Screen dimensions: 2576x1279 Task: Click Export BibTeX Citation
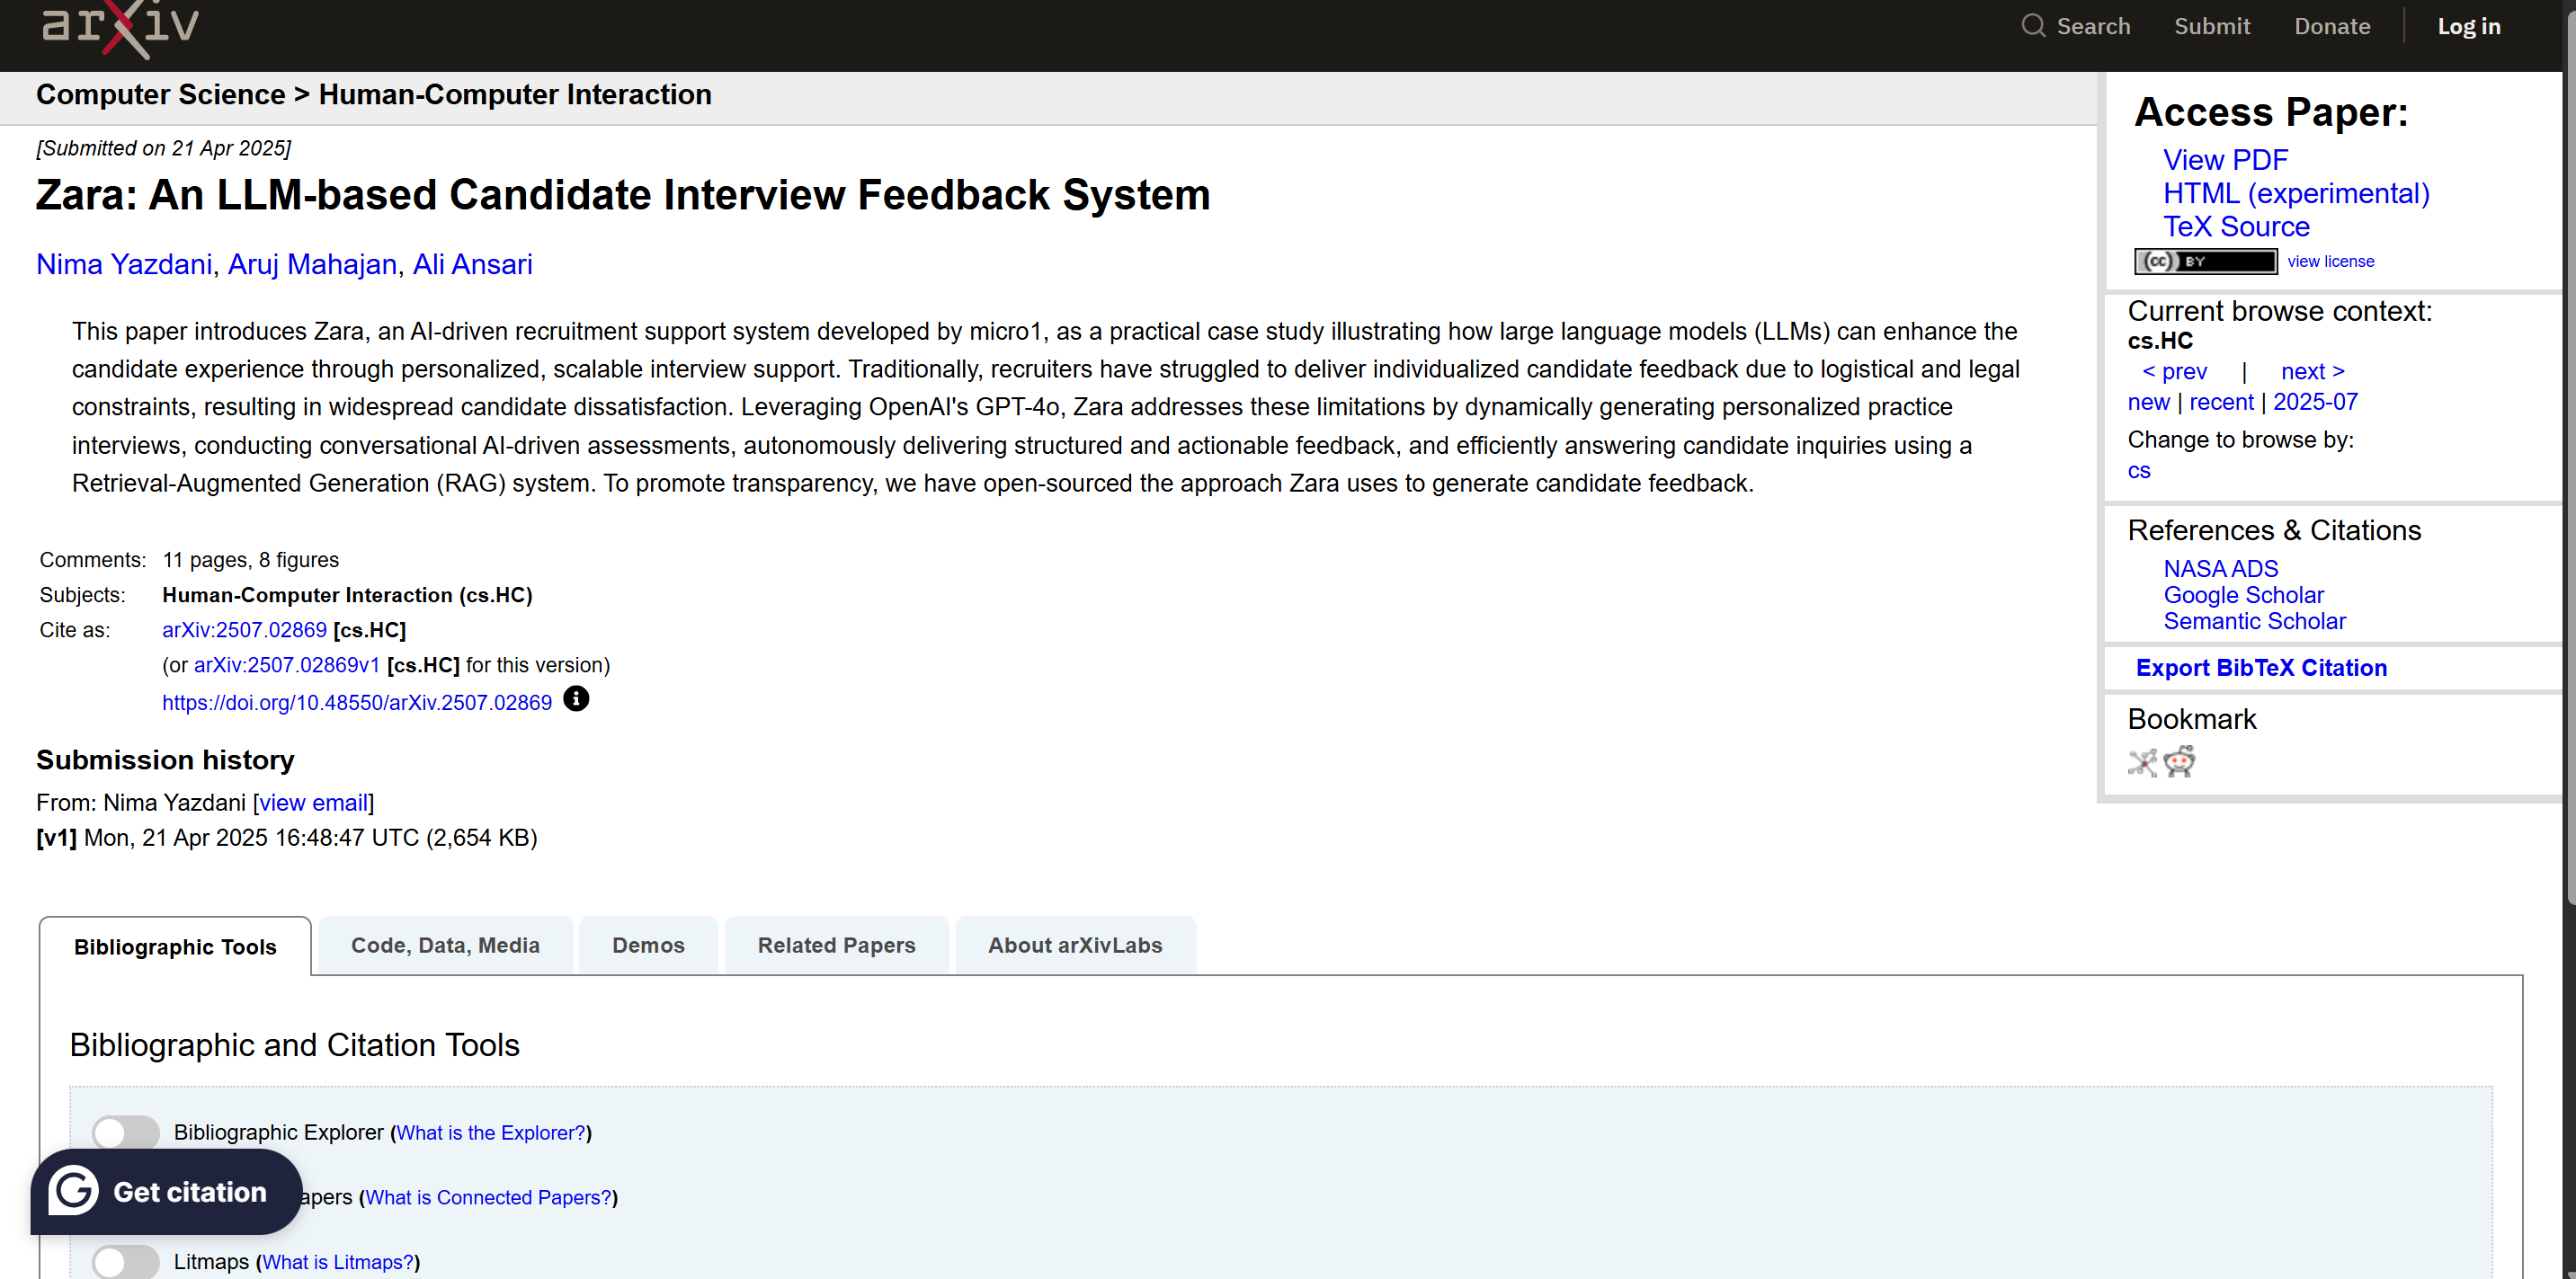pos(2261,667)
